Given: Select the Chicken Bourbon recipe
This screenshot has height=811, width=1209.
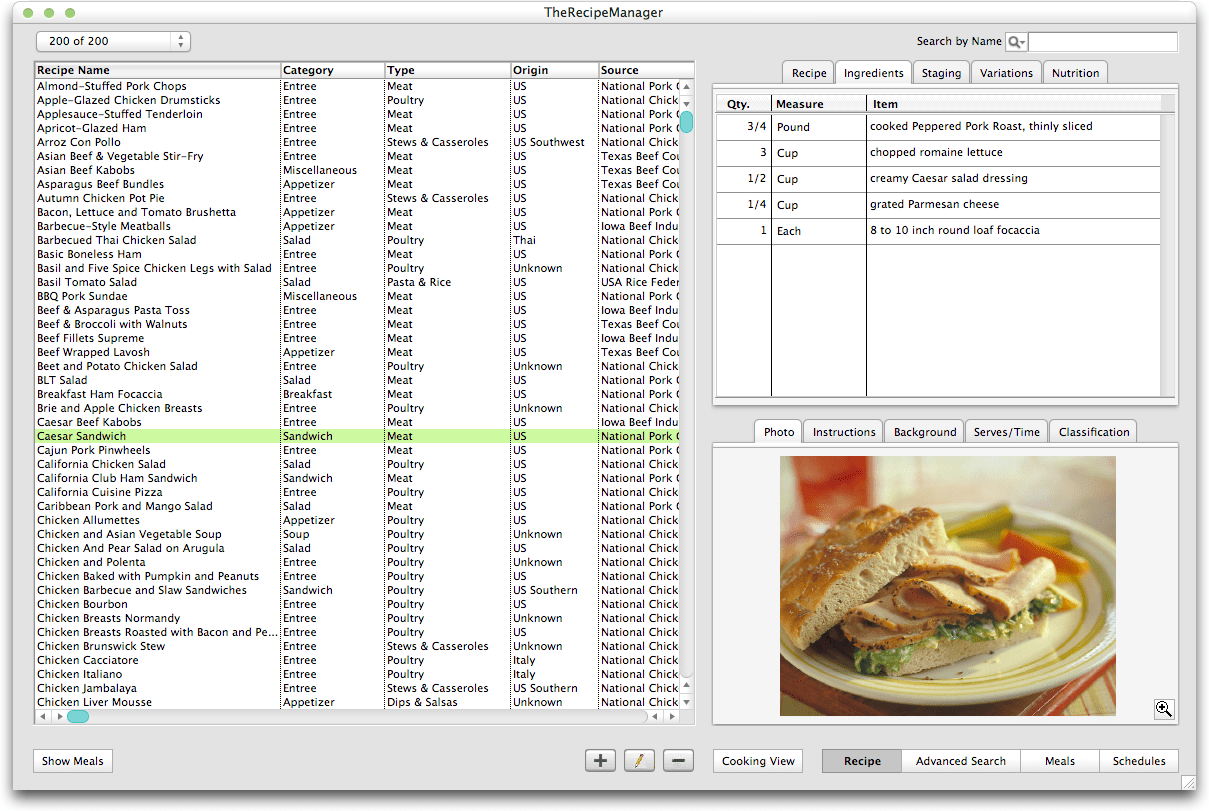Looking at the screenshot, I should pyautogui.click(x=357, y=604).
